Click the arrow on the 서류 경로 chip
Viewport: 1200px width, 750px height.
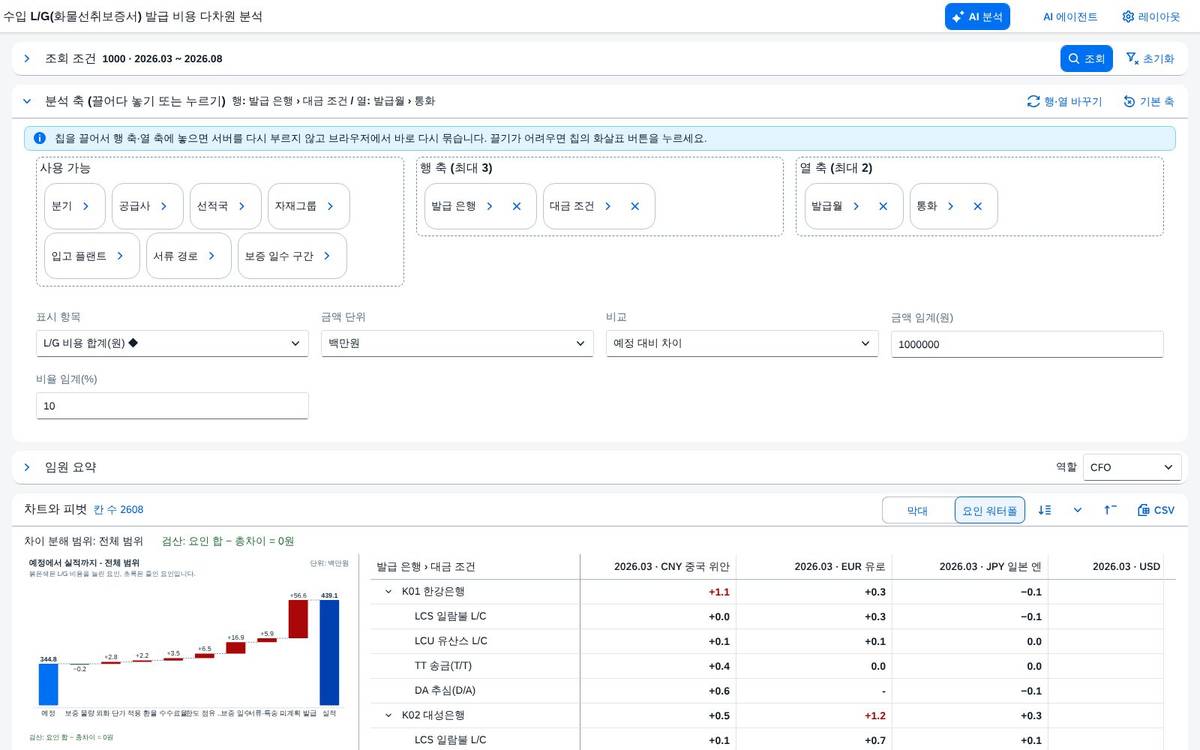click(x=212, y=256)
